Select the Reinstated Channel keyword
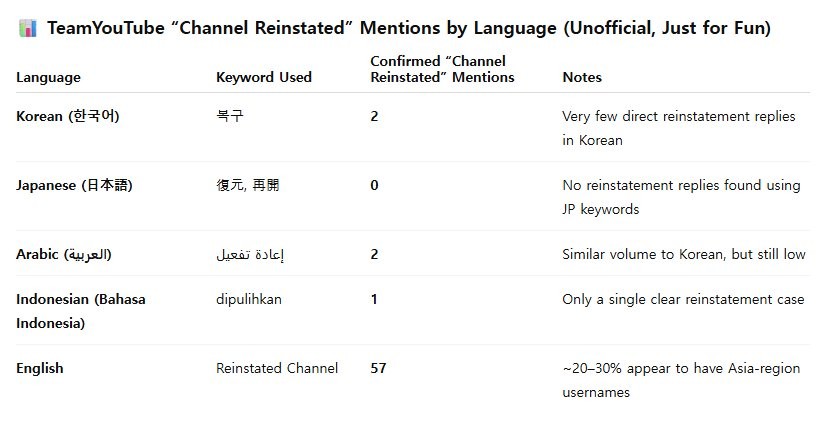 coord(277,368)
